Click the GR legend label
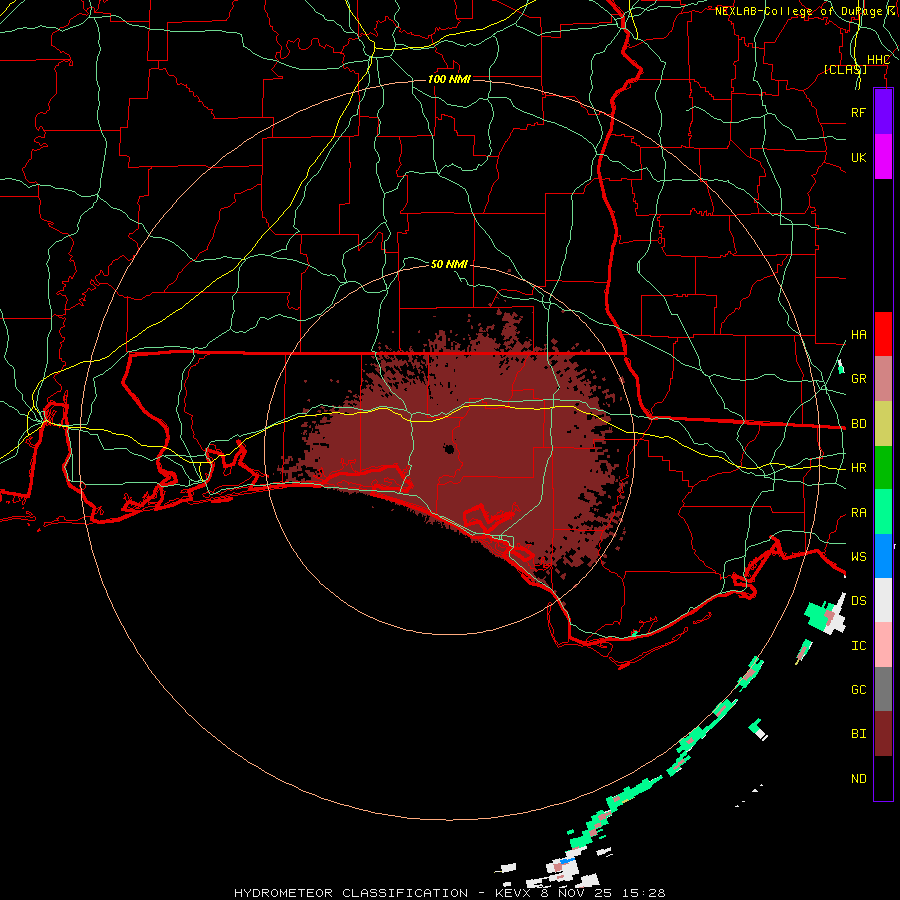900x900 pixels. pyautogui.click(x=859, y=379)
